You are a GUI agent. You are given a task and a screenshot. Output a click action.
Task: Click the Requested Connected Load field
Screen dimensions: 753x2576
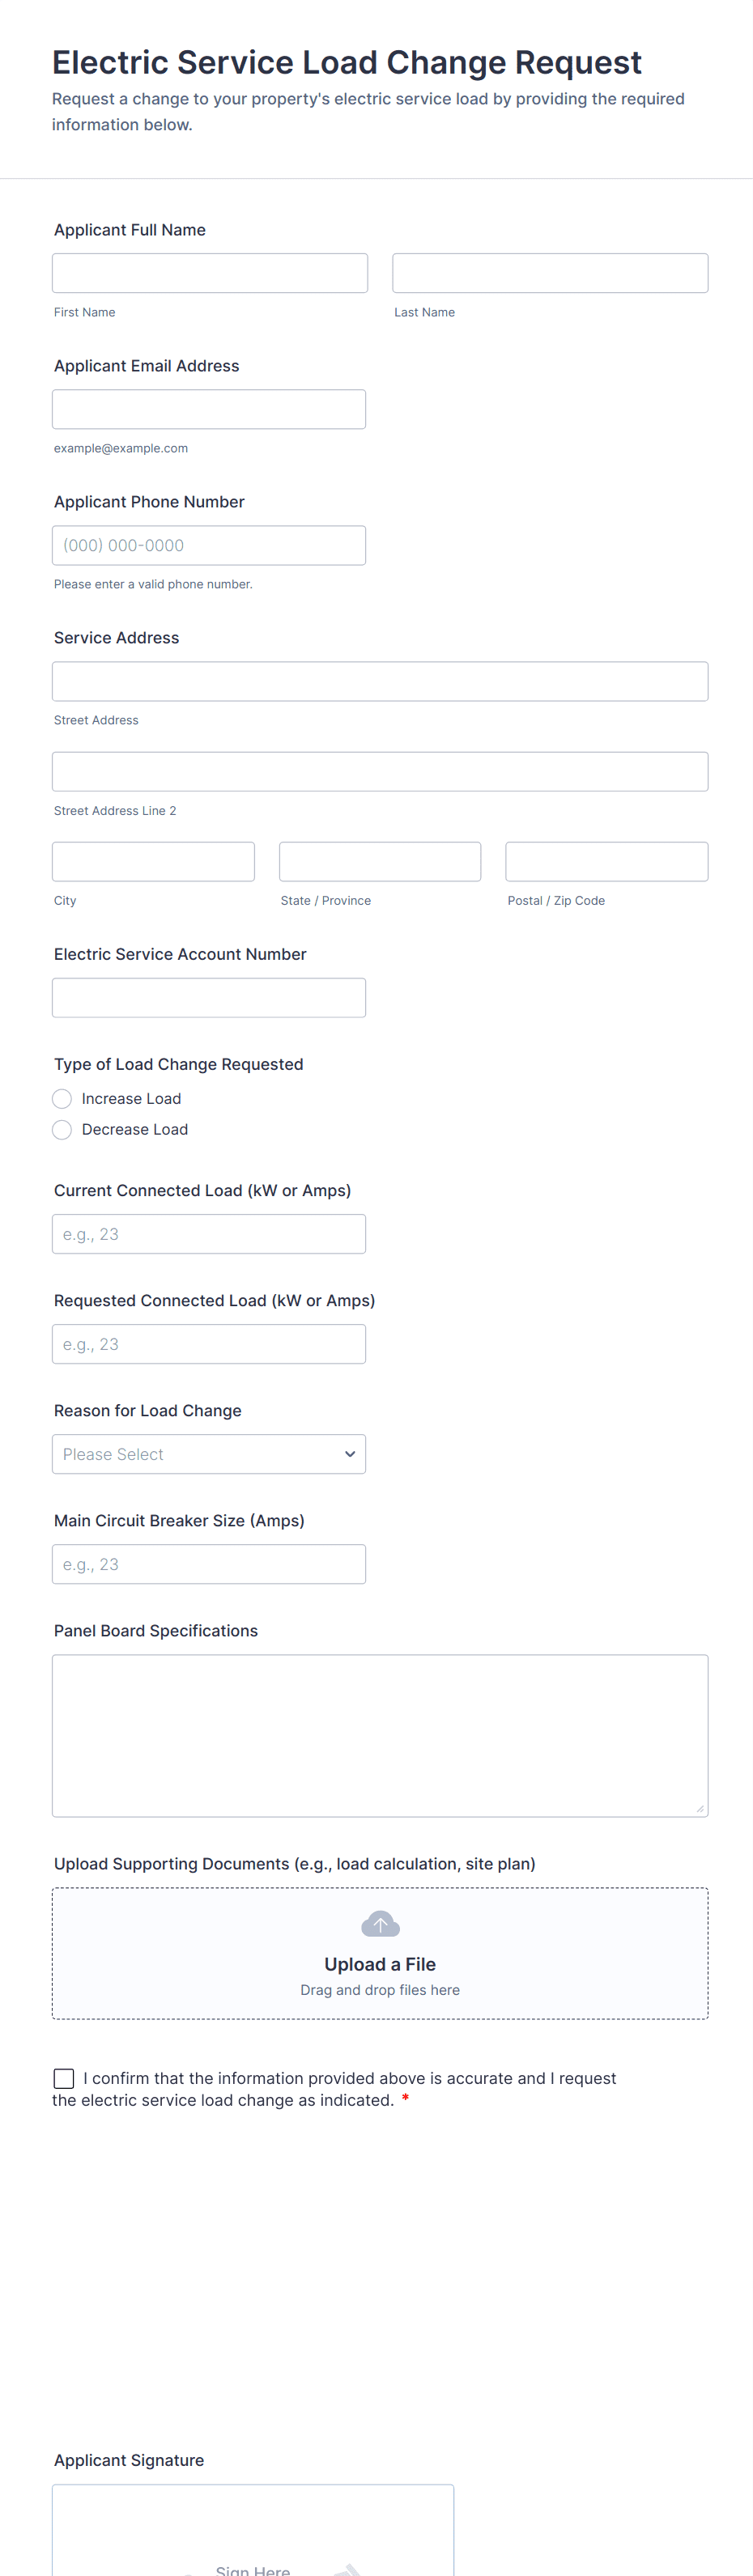(209, 1344)
